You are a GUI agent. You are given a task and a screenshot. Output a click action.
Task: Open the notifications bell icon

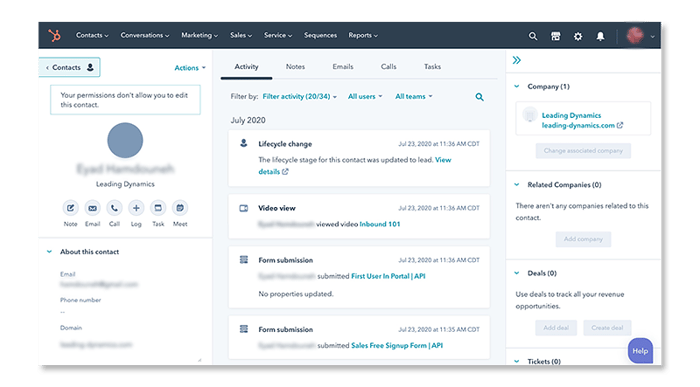pyautogui.click(x=600, y=36)
